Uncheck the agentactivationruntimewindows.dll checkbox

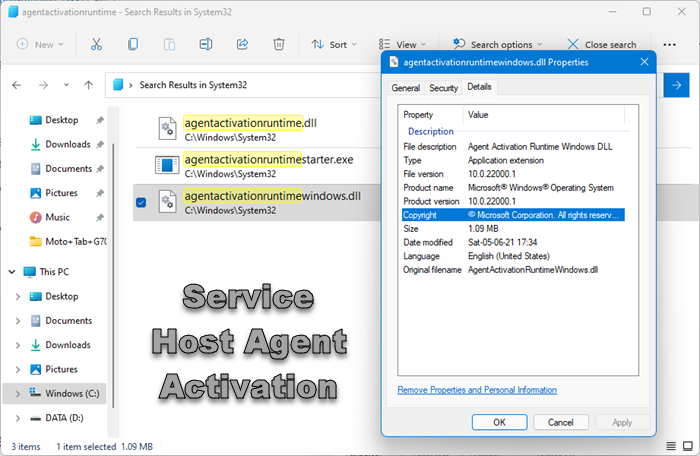click(x=141, y=202)
